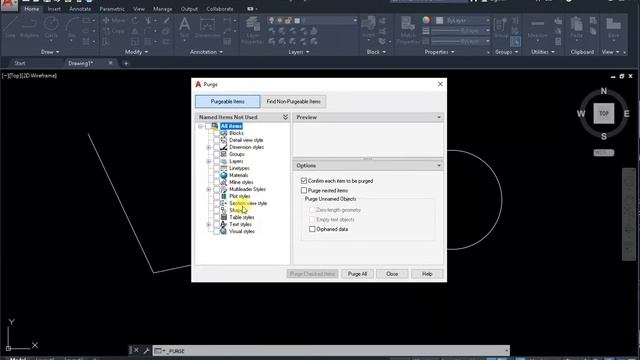This screenshot has width=640, height=360.
Task: Click the N compass direction on ViewCube
Action: click(604, 91)
